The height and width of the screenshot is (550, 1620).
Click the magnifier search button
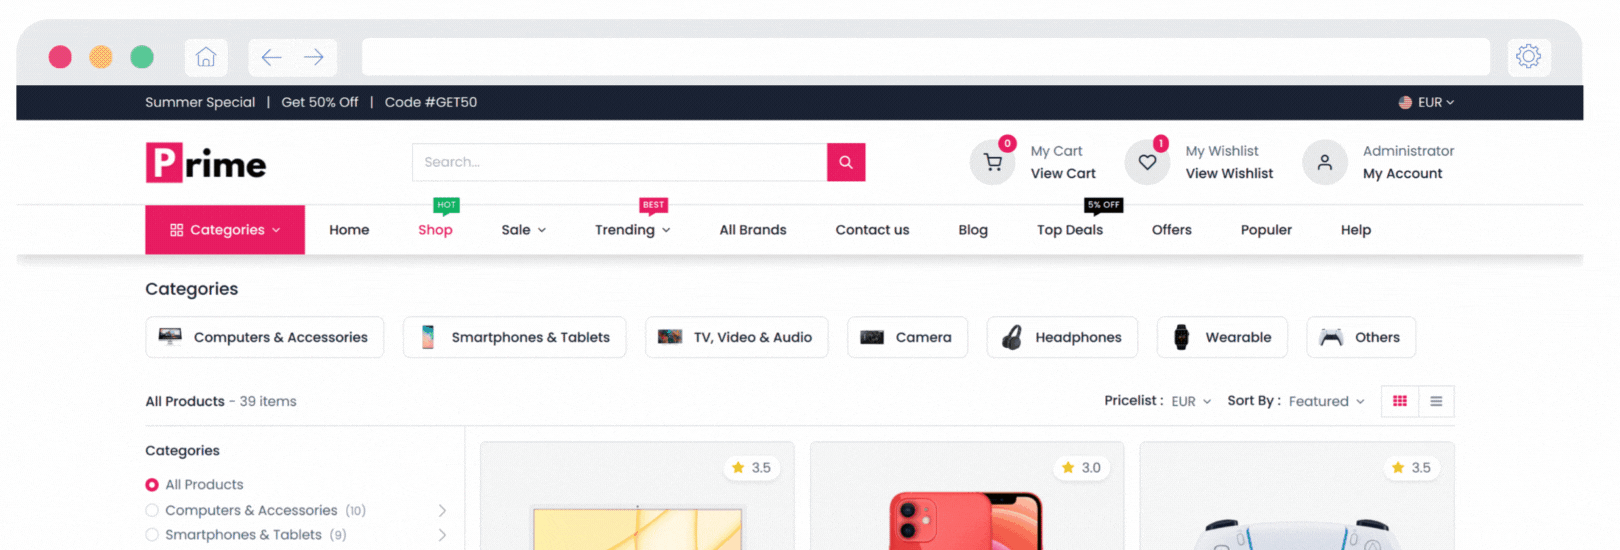[846, 162]
